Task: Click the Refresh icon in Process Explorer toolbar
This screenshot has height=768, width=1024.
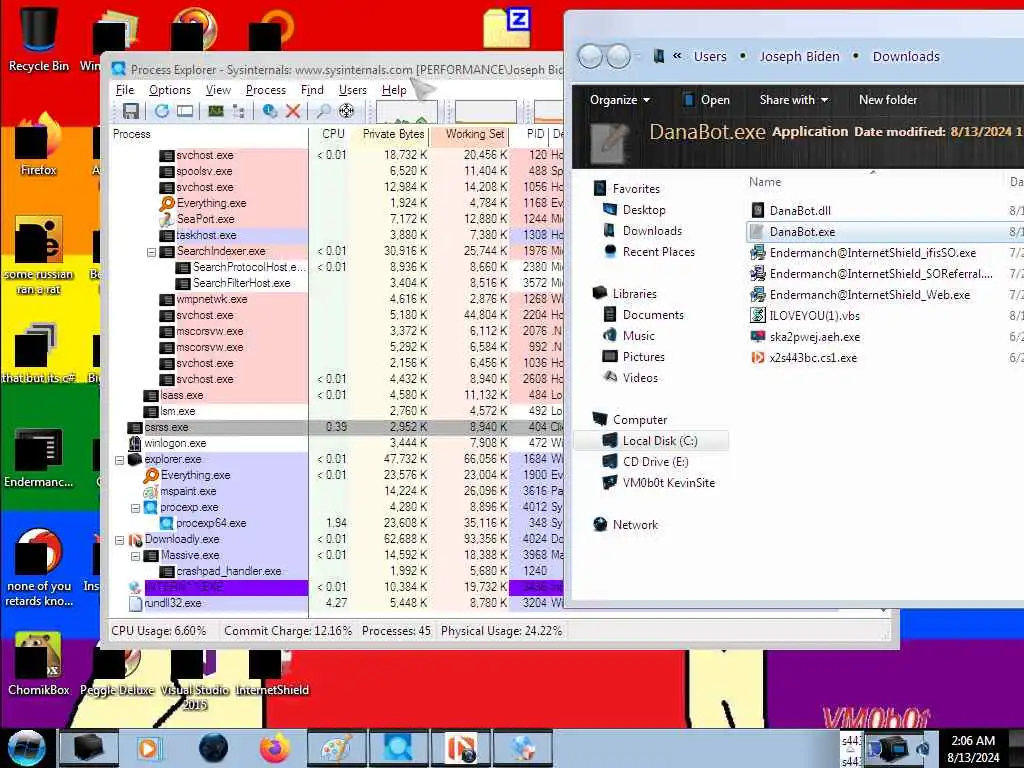Action: pos(161,111)
